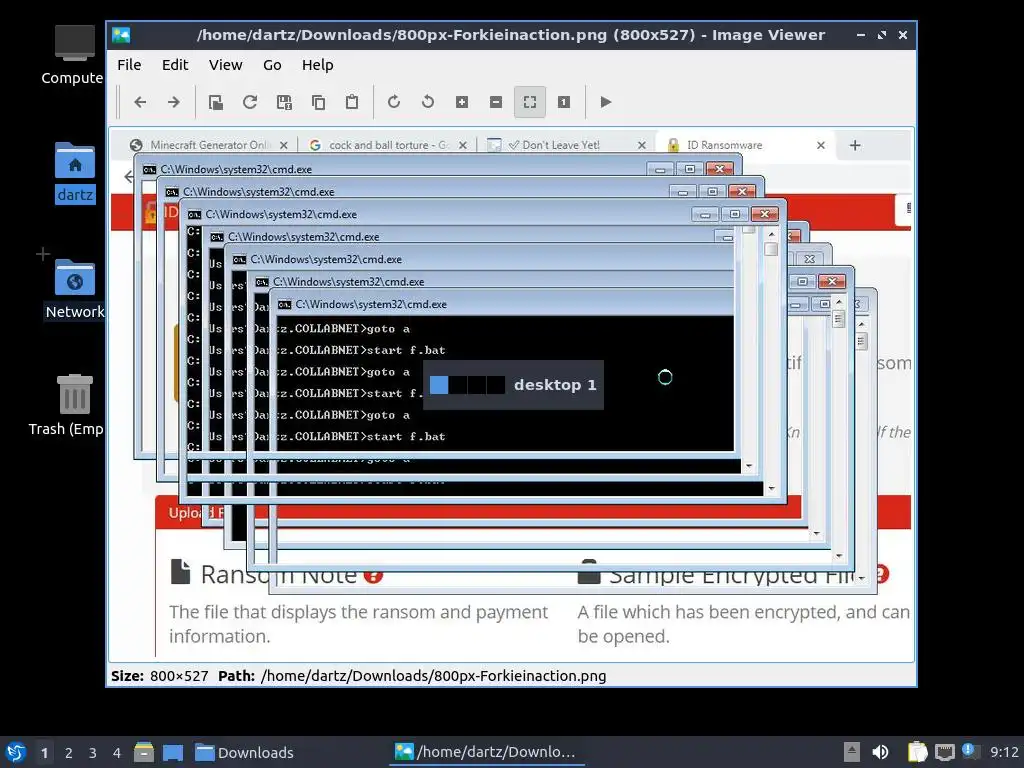
Task: Click the Save As toolbar icon
Action: (x=284, y=102)
